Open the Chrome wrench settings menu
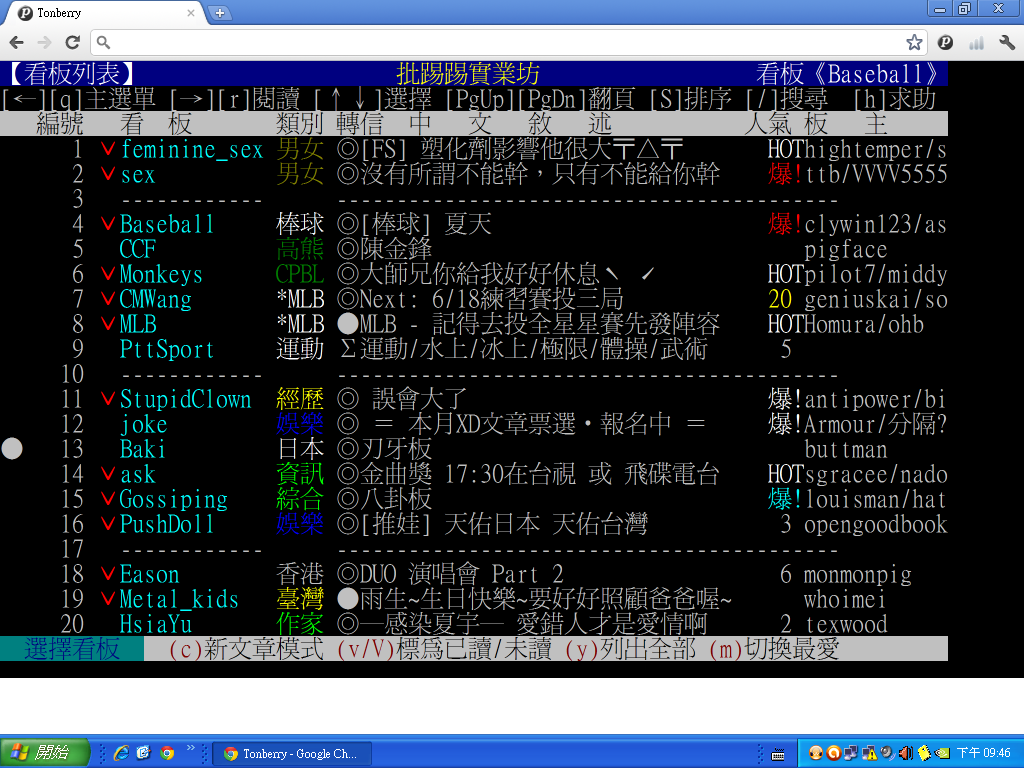1024x768 pixels. [1007, 42]
